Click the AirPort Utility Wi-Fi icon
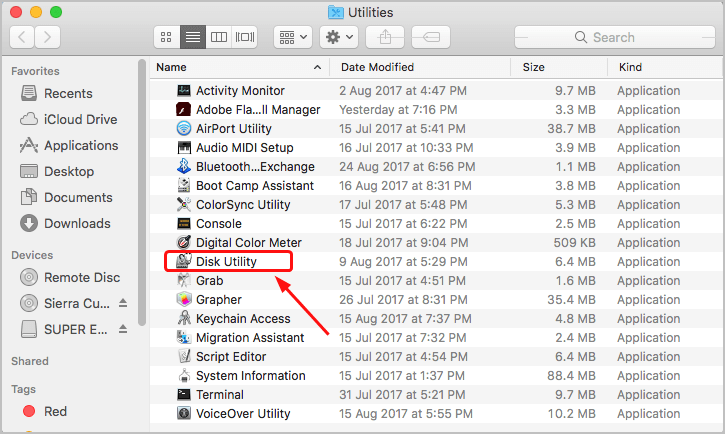The image size is (725, 434). click(x=184, y=128)
